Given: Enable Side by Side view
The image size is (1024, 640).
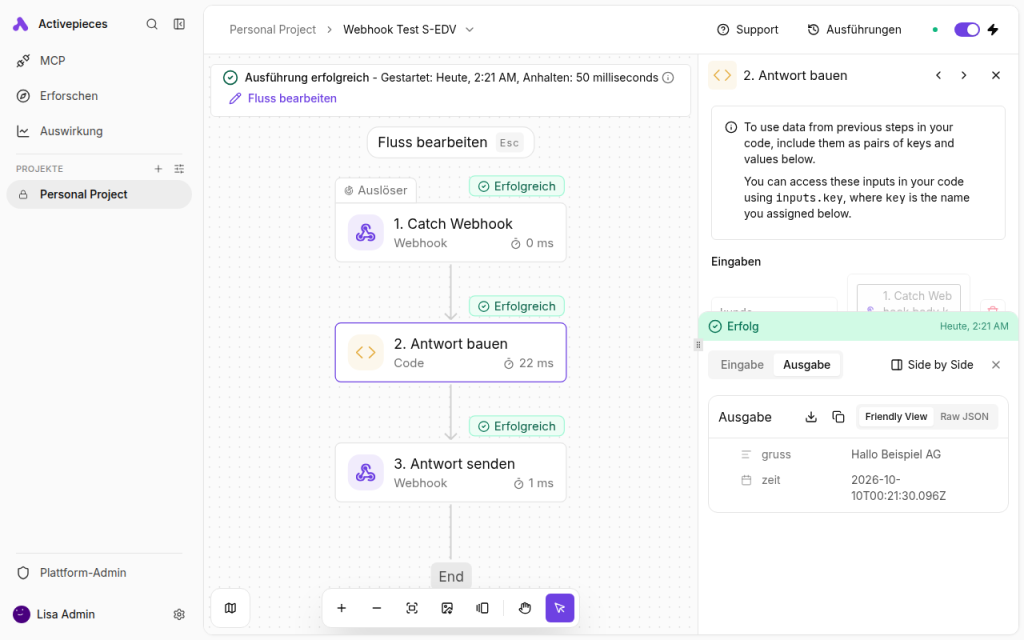Looking at the screenshot, I should point(932,365).
